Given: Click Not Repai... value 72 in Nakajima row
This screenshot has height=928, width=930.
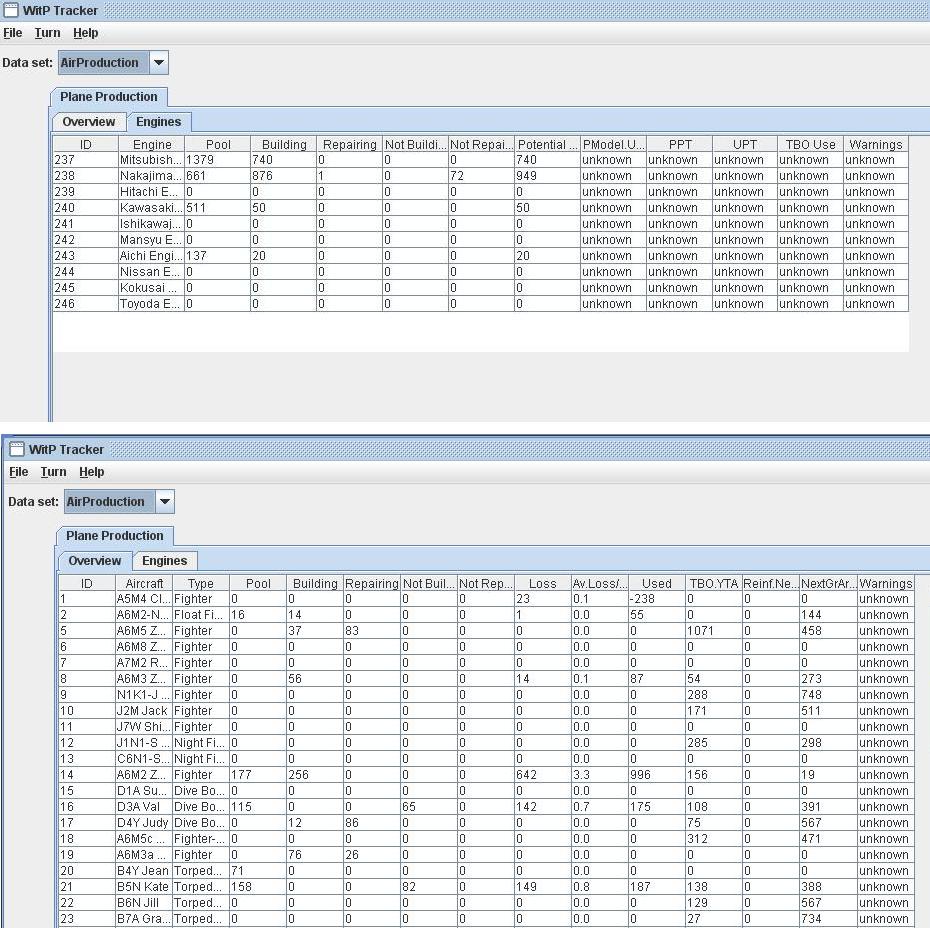Looking at the screenshot, I should click(481, 176).
